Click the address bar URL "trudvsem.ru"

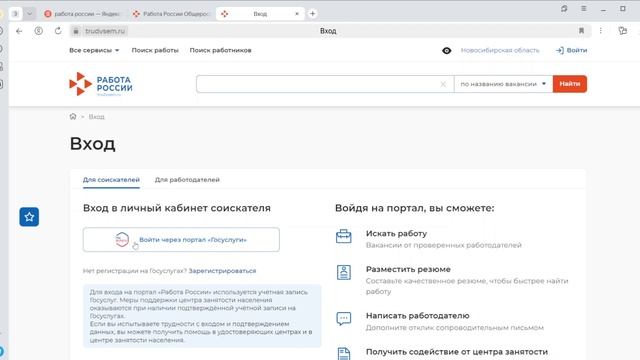tap(105, 31)
